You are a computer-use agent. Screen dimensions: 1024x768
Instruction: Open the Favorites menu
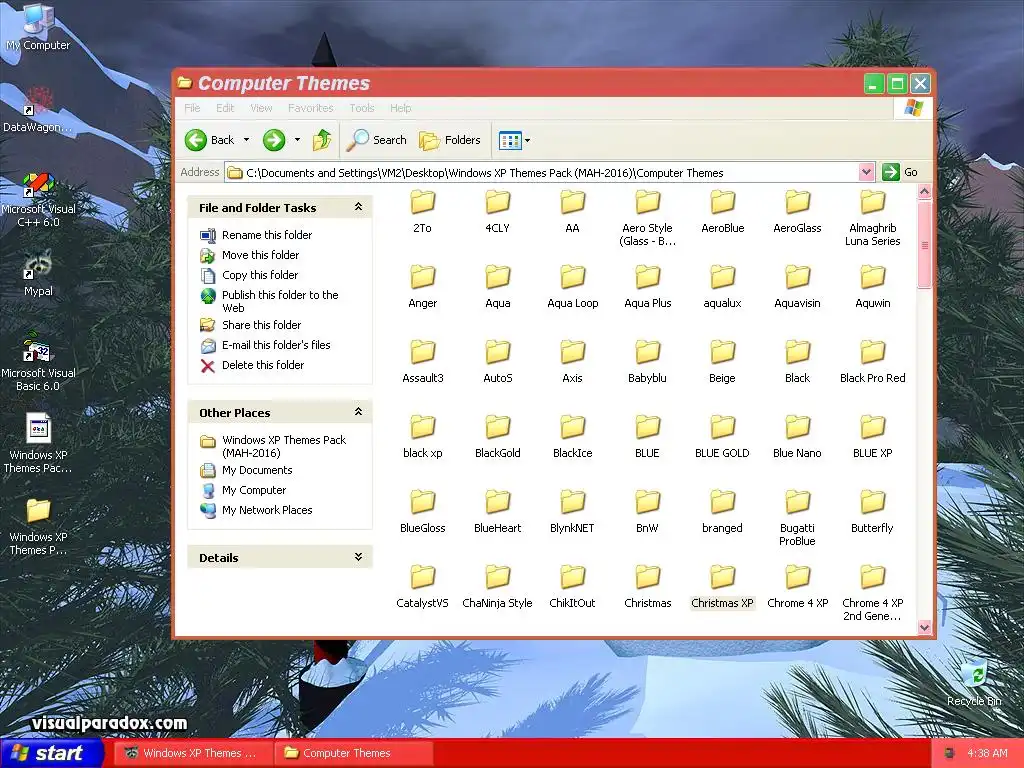pyautogui.click(x=310, y=108)
